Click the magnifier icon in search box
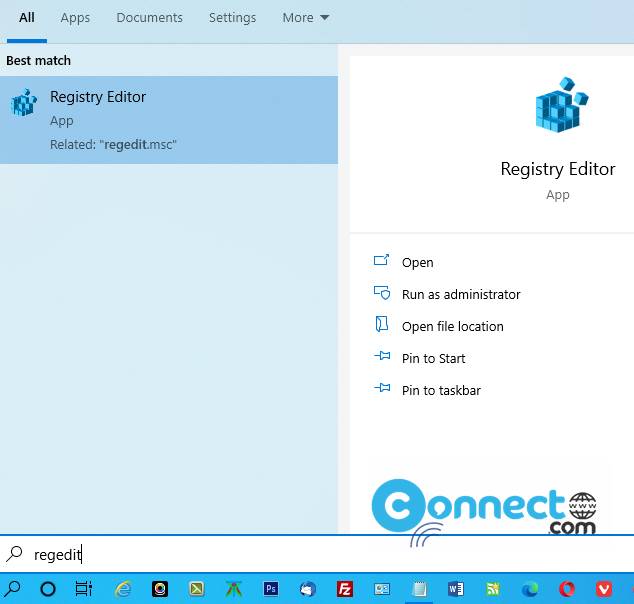Image resolution: width=634 pixels, height=604 pixels. click(x=15, y=554)
